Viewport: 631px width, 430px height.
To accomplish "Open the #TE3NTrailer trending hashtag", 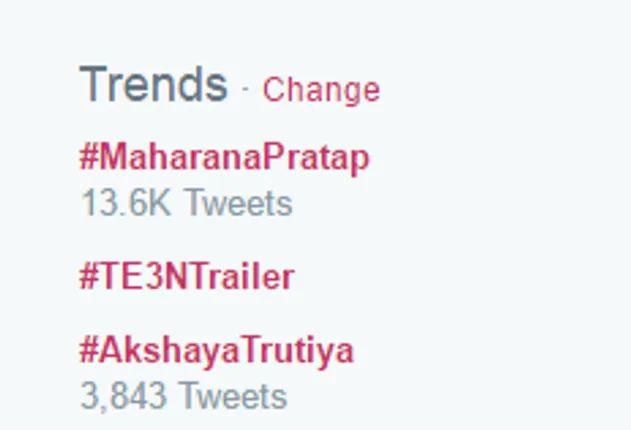I will pos(187,276).
